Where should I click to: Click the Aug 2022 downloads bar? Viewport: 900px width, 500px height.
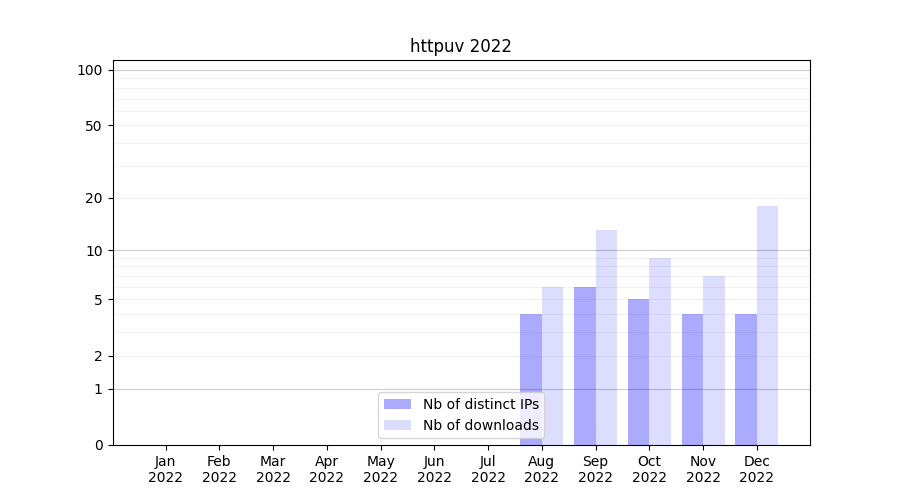pos(552,366)
